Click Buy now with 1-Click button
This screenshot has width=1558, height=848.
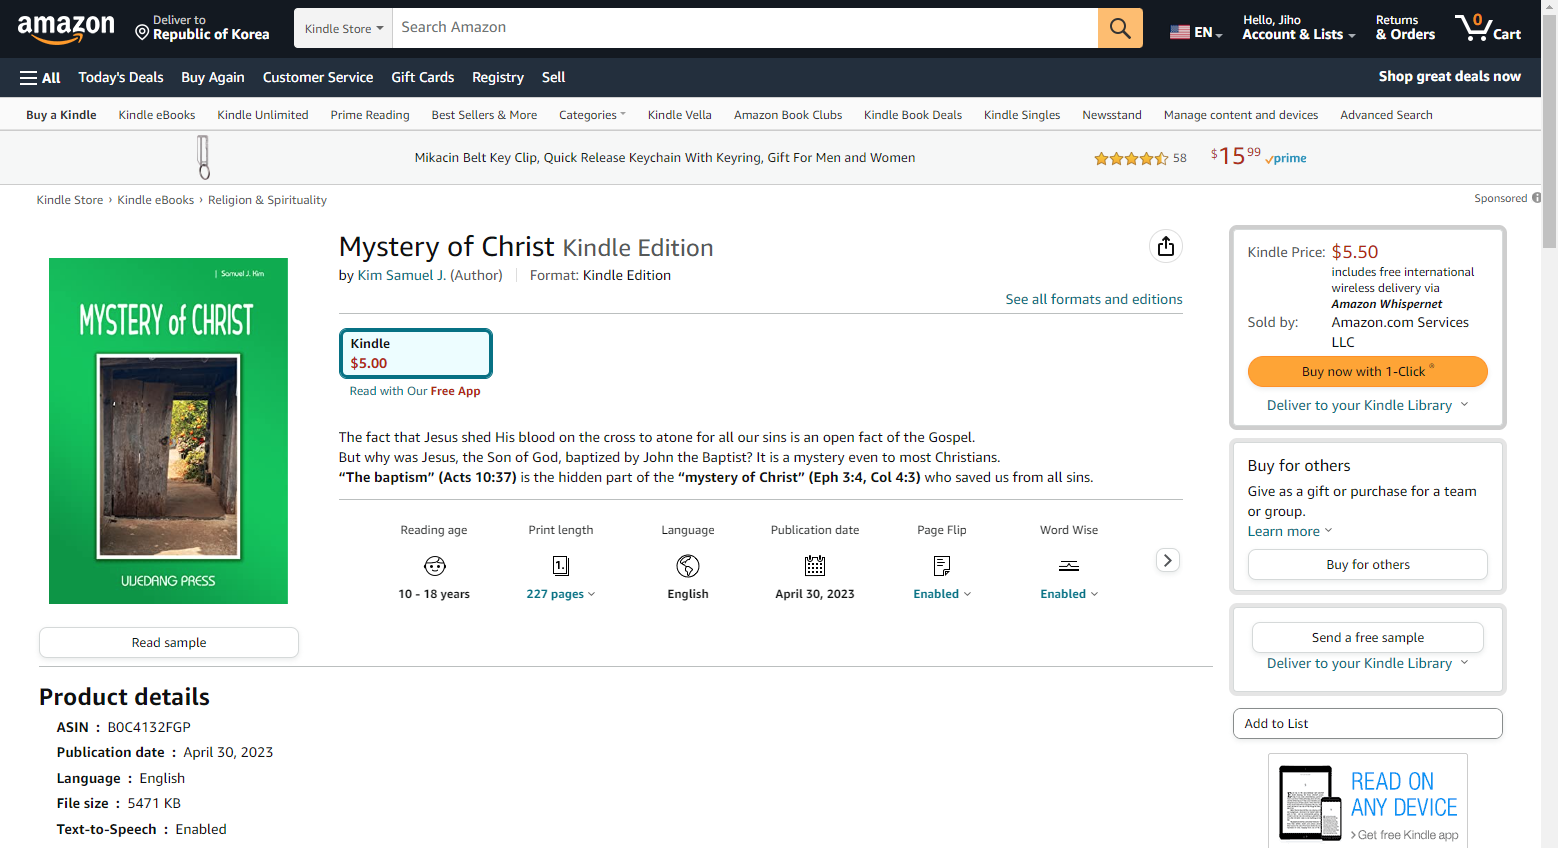[1367, 371]
